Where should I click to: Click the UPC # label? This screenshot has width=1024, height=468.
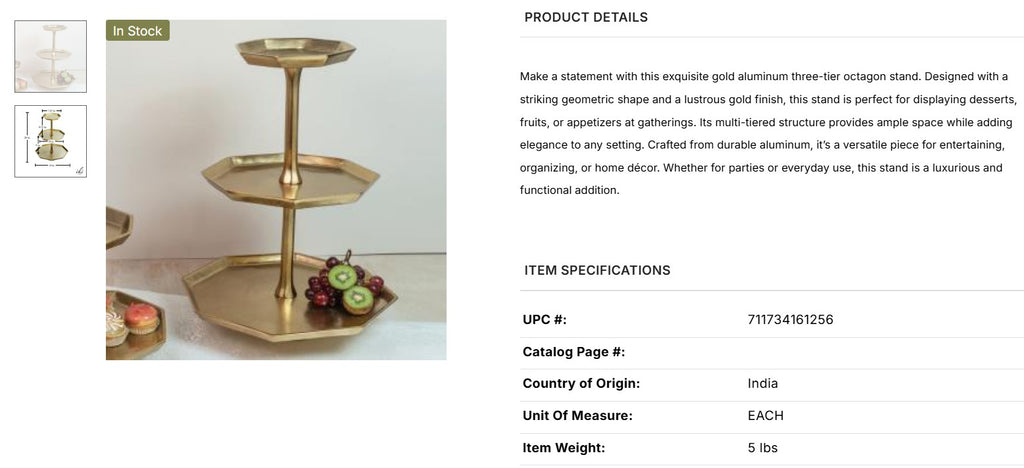point(545,320)
